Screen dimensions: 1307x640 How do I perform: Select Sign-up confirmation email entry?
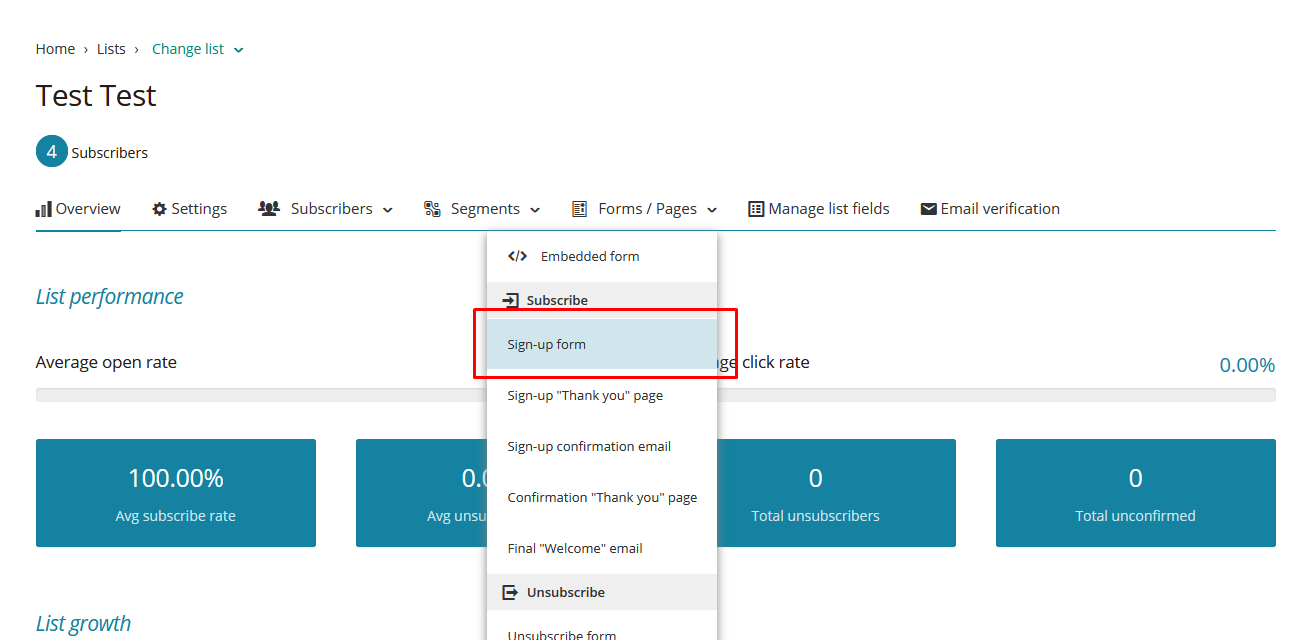pos(602,446)
